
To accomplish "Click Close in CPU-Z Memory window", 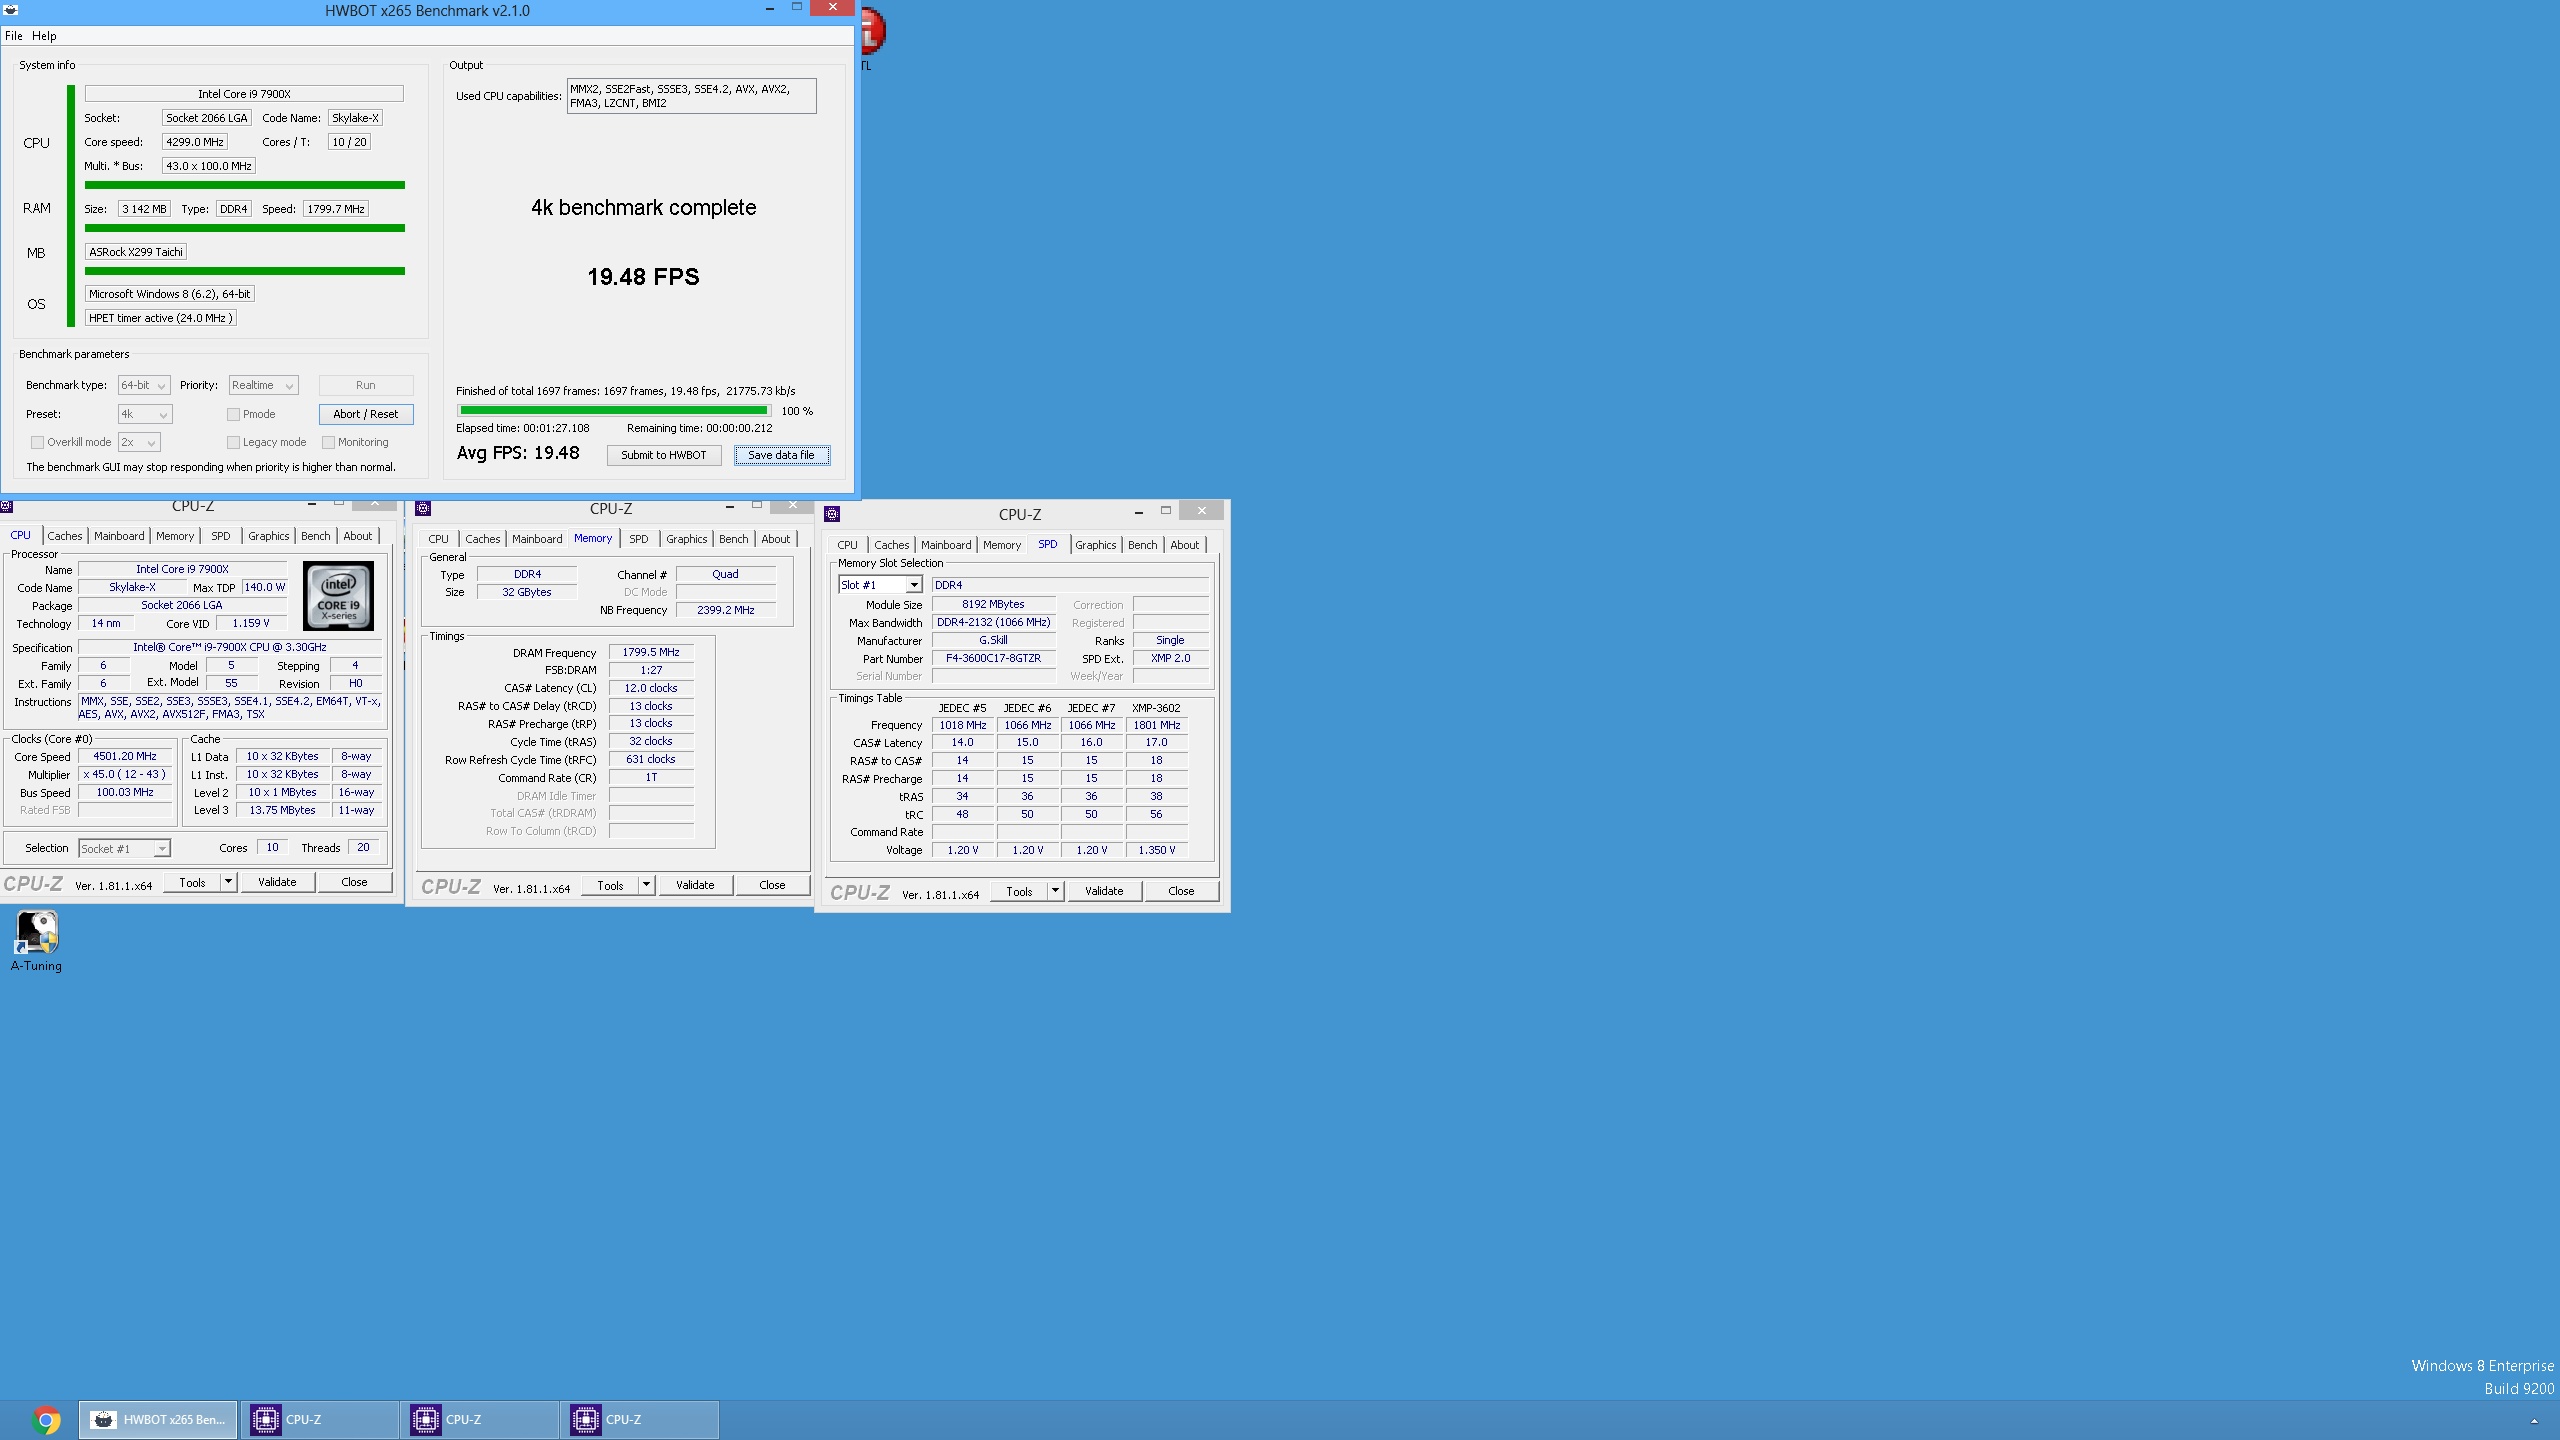I will click(772, 885).
